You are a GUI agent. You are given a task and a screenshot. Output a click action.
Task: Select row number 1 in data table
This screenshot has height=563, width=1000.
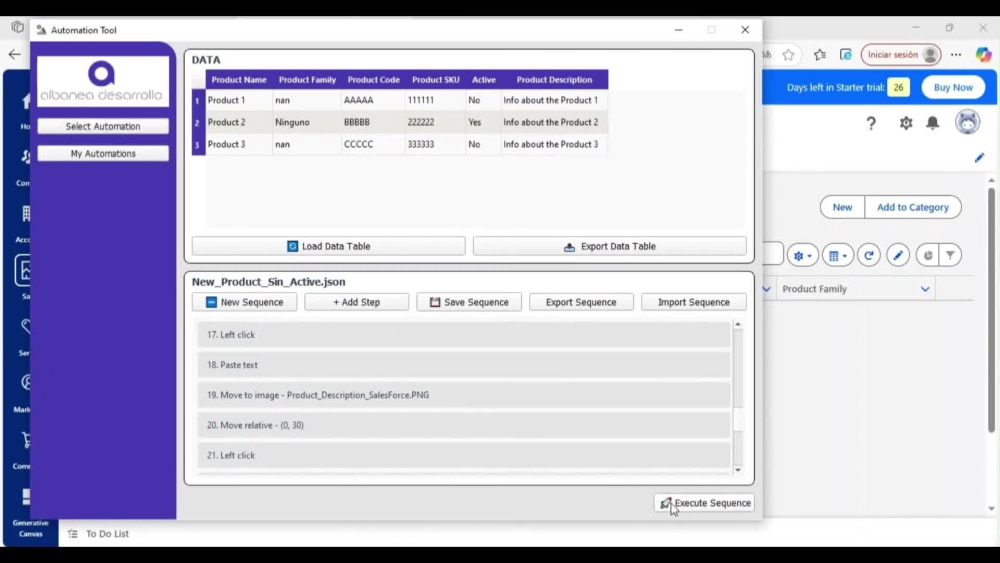pos(198,100)
